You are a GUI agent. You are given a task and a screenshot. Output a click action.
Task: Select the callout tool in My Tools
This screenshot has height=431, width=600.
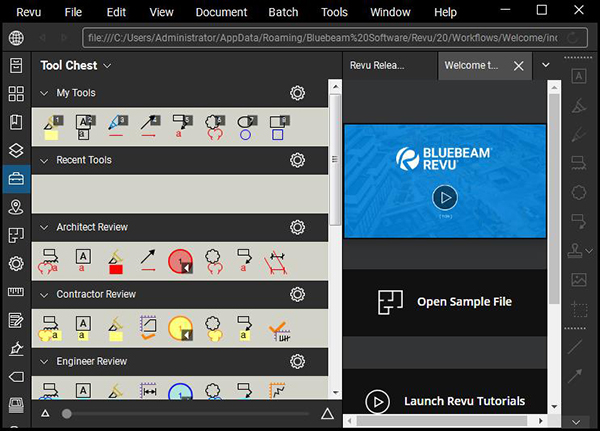click(181, 127)
